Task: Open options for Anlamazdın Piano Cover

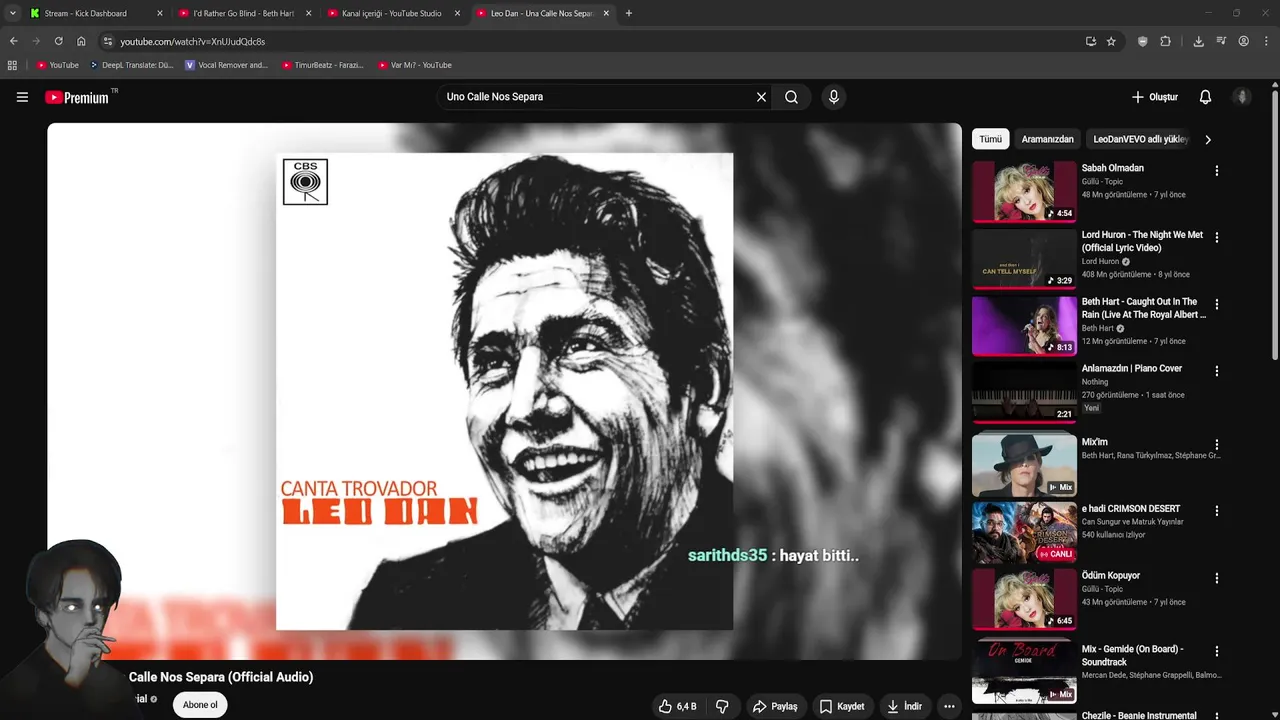Action: tap(1217, 371)
